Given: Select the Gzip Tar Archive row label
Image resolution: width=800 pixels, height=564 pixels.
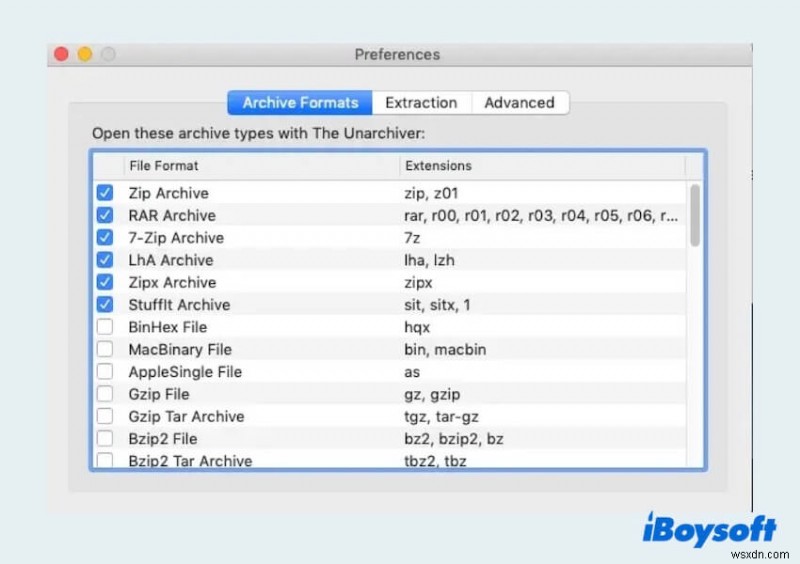Looking at the screenshot, I should [186, 417].
